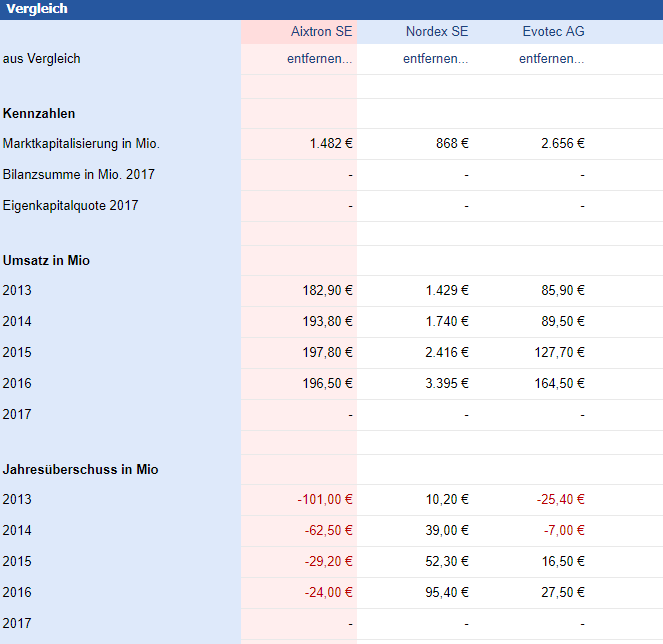663x644 pixels.
Task: Select Aixtron 2015 revenue 197,80 €
Action: tap(327, 352)
